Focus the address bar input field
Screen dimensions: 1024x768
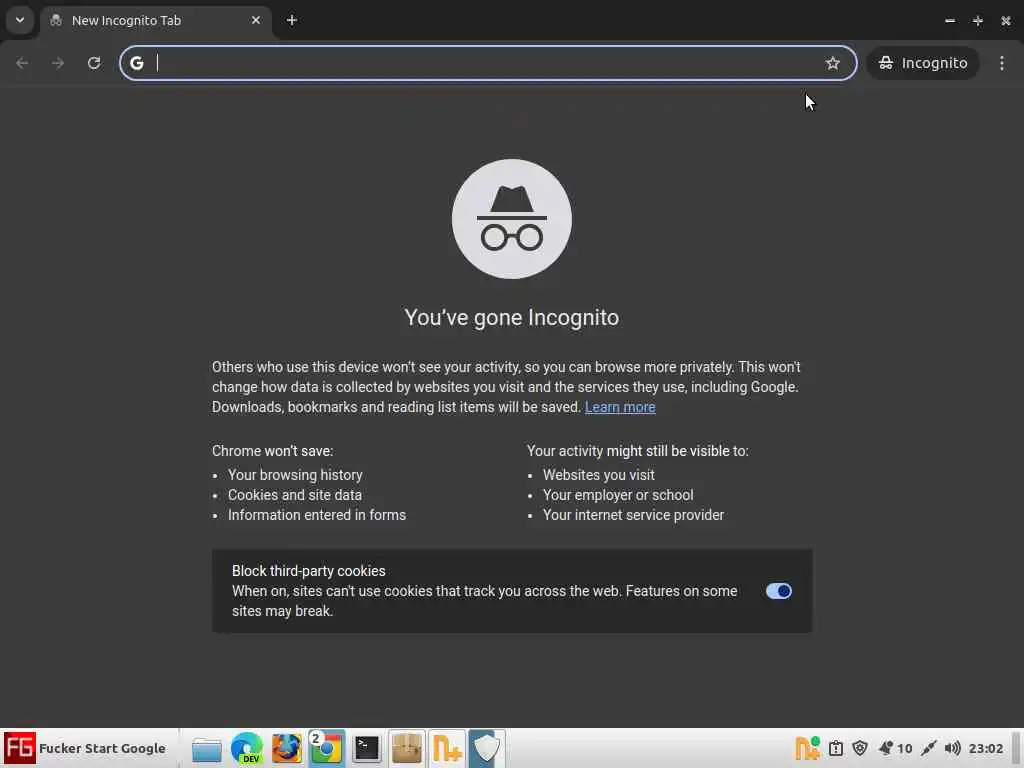click(487, 63)
